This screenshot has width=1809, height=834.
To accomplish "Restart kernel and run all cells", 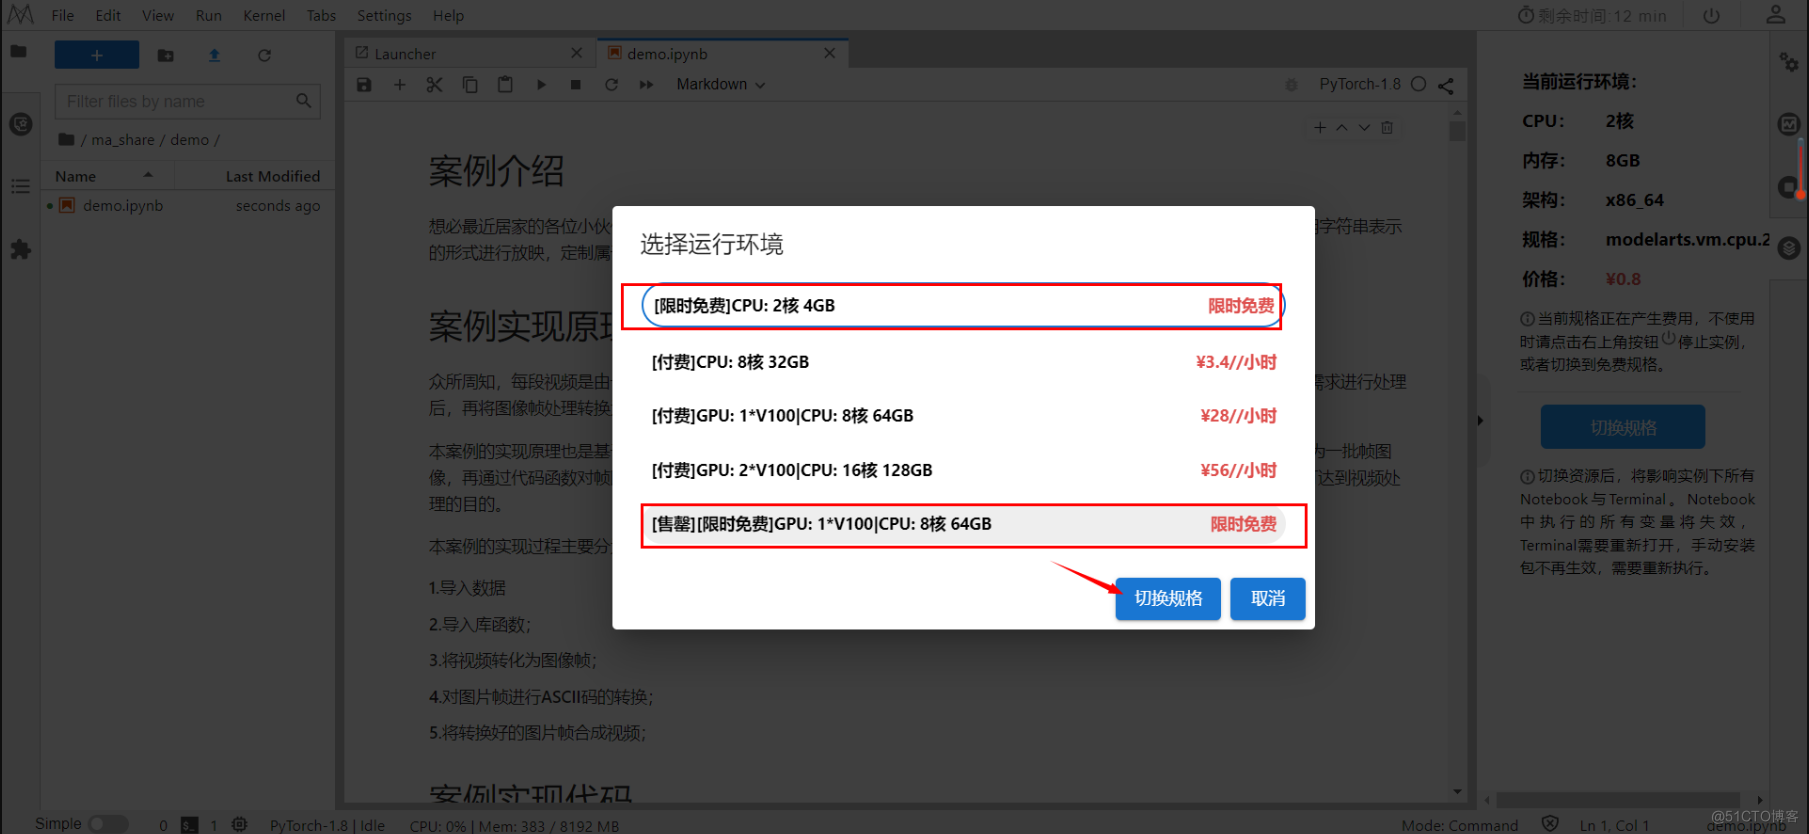I will (x=646, y=85).
